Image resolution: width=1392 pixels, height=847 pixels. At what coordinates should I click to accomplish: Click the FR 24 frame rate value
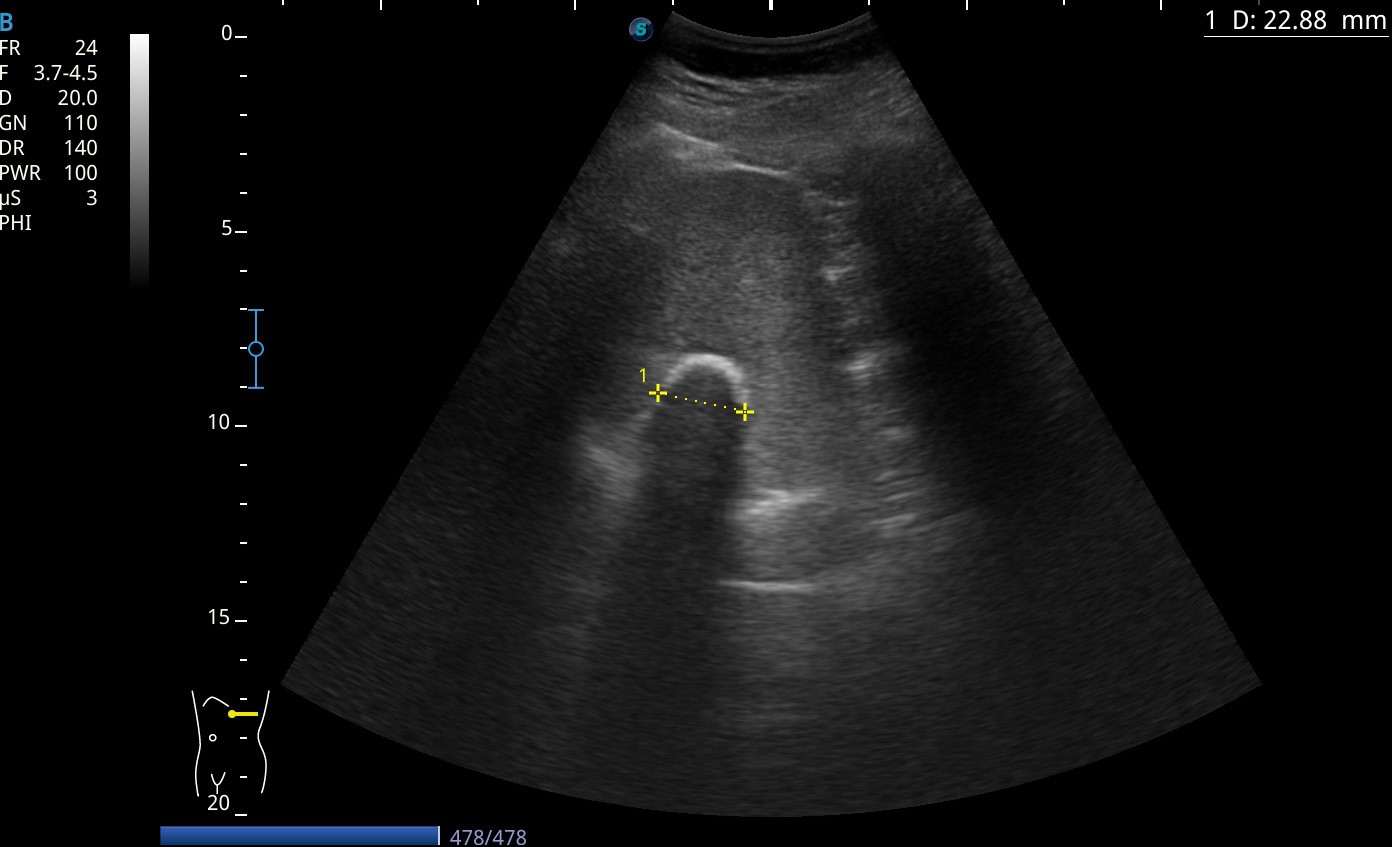tap(49, 48)
